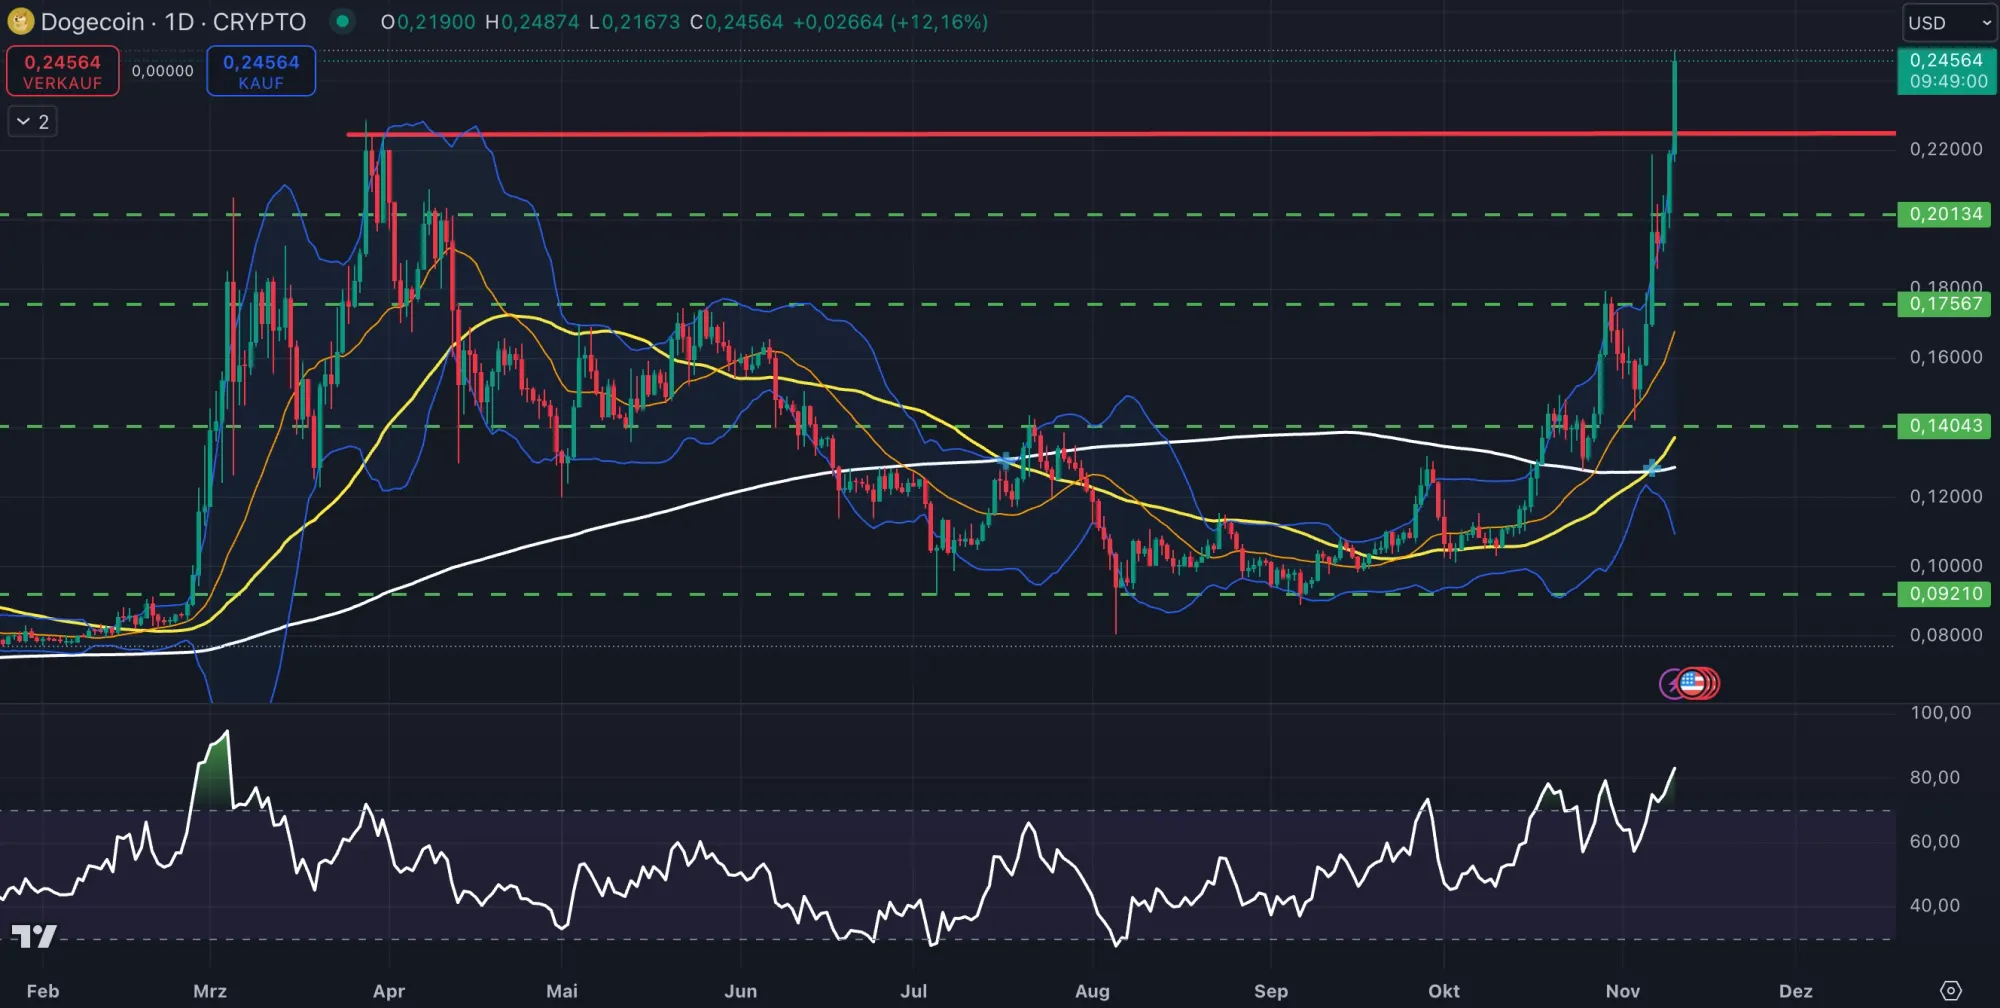Click the red VERKAUF sell button
This screenshot has height=1008, width=2000.
[63, 71]
